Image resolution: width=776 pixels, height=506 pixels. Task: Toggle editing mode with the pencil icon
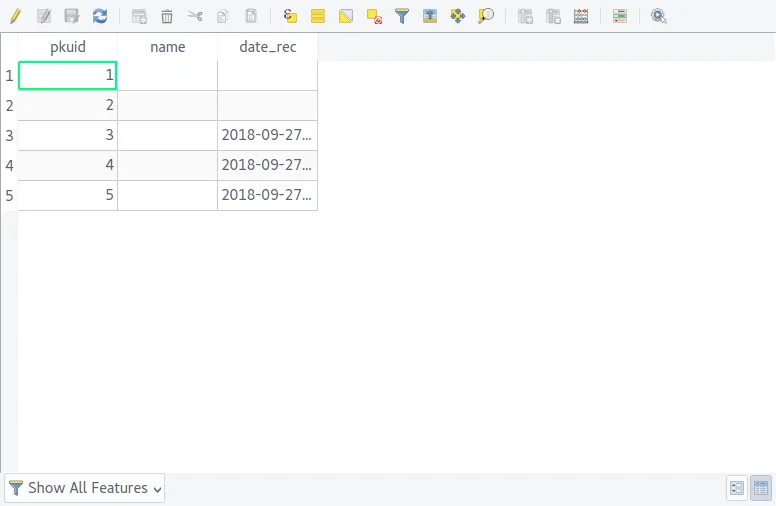(x=15, y=16)
